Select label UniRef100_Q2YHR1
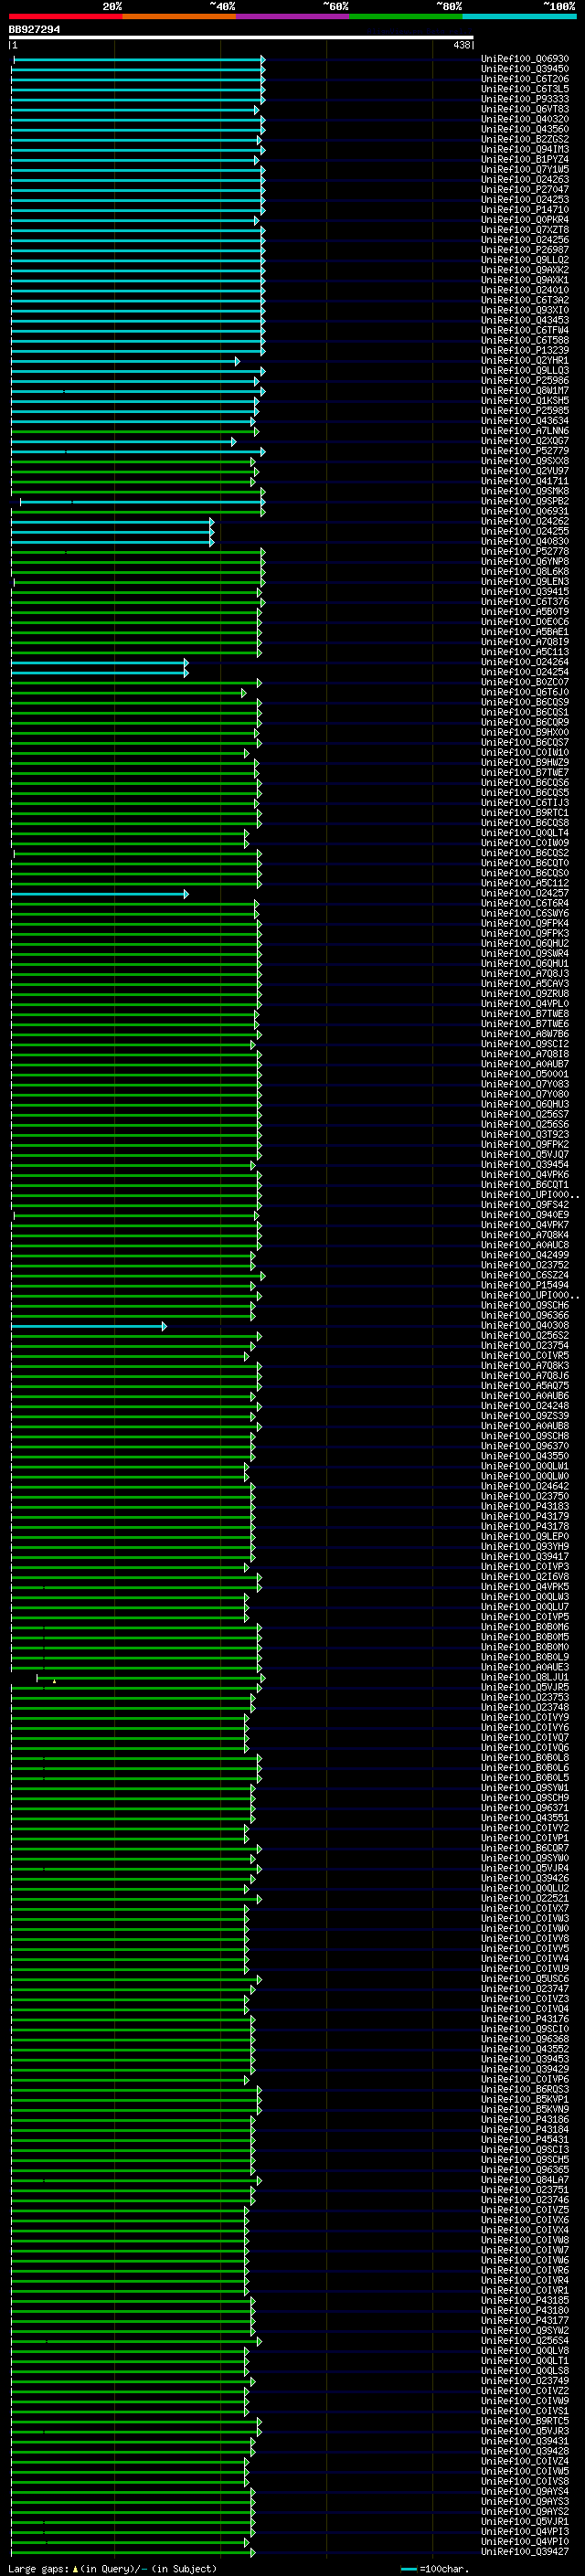The width and height of the screenshot is (585, 2576). [525, 360]
